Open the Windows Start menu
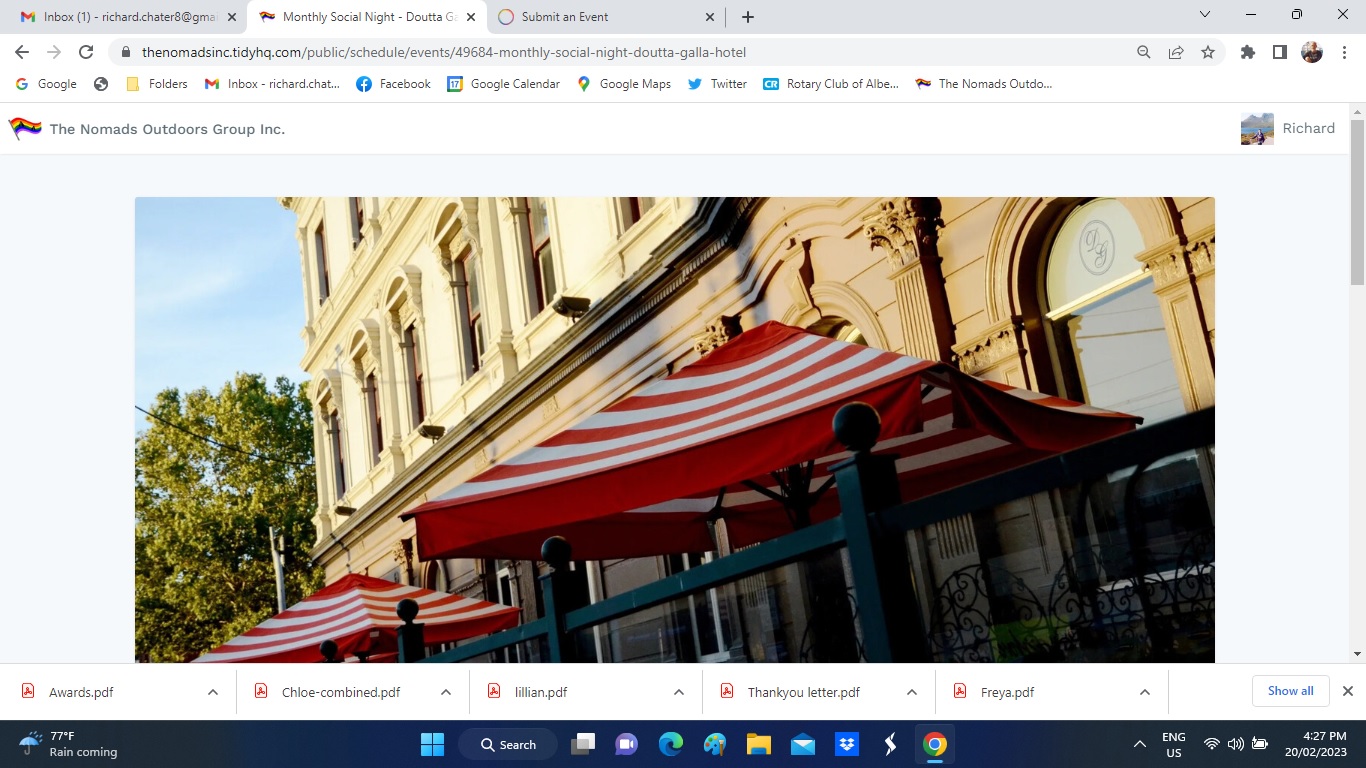The height and width of the screenshot is (768, 1366). point(432,744)
